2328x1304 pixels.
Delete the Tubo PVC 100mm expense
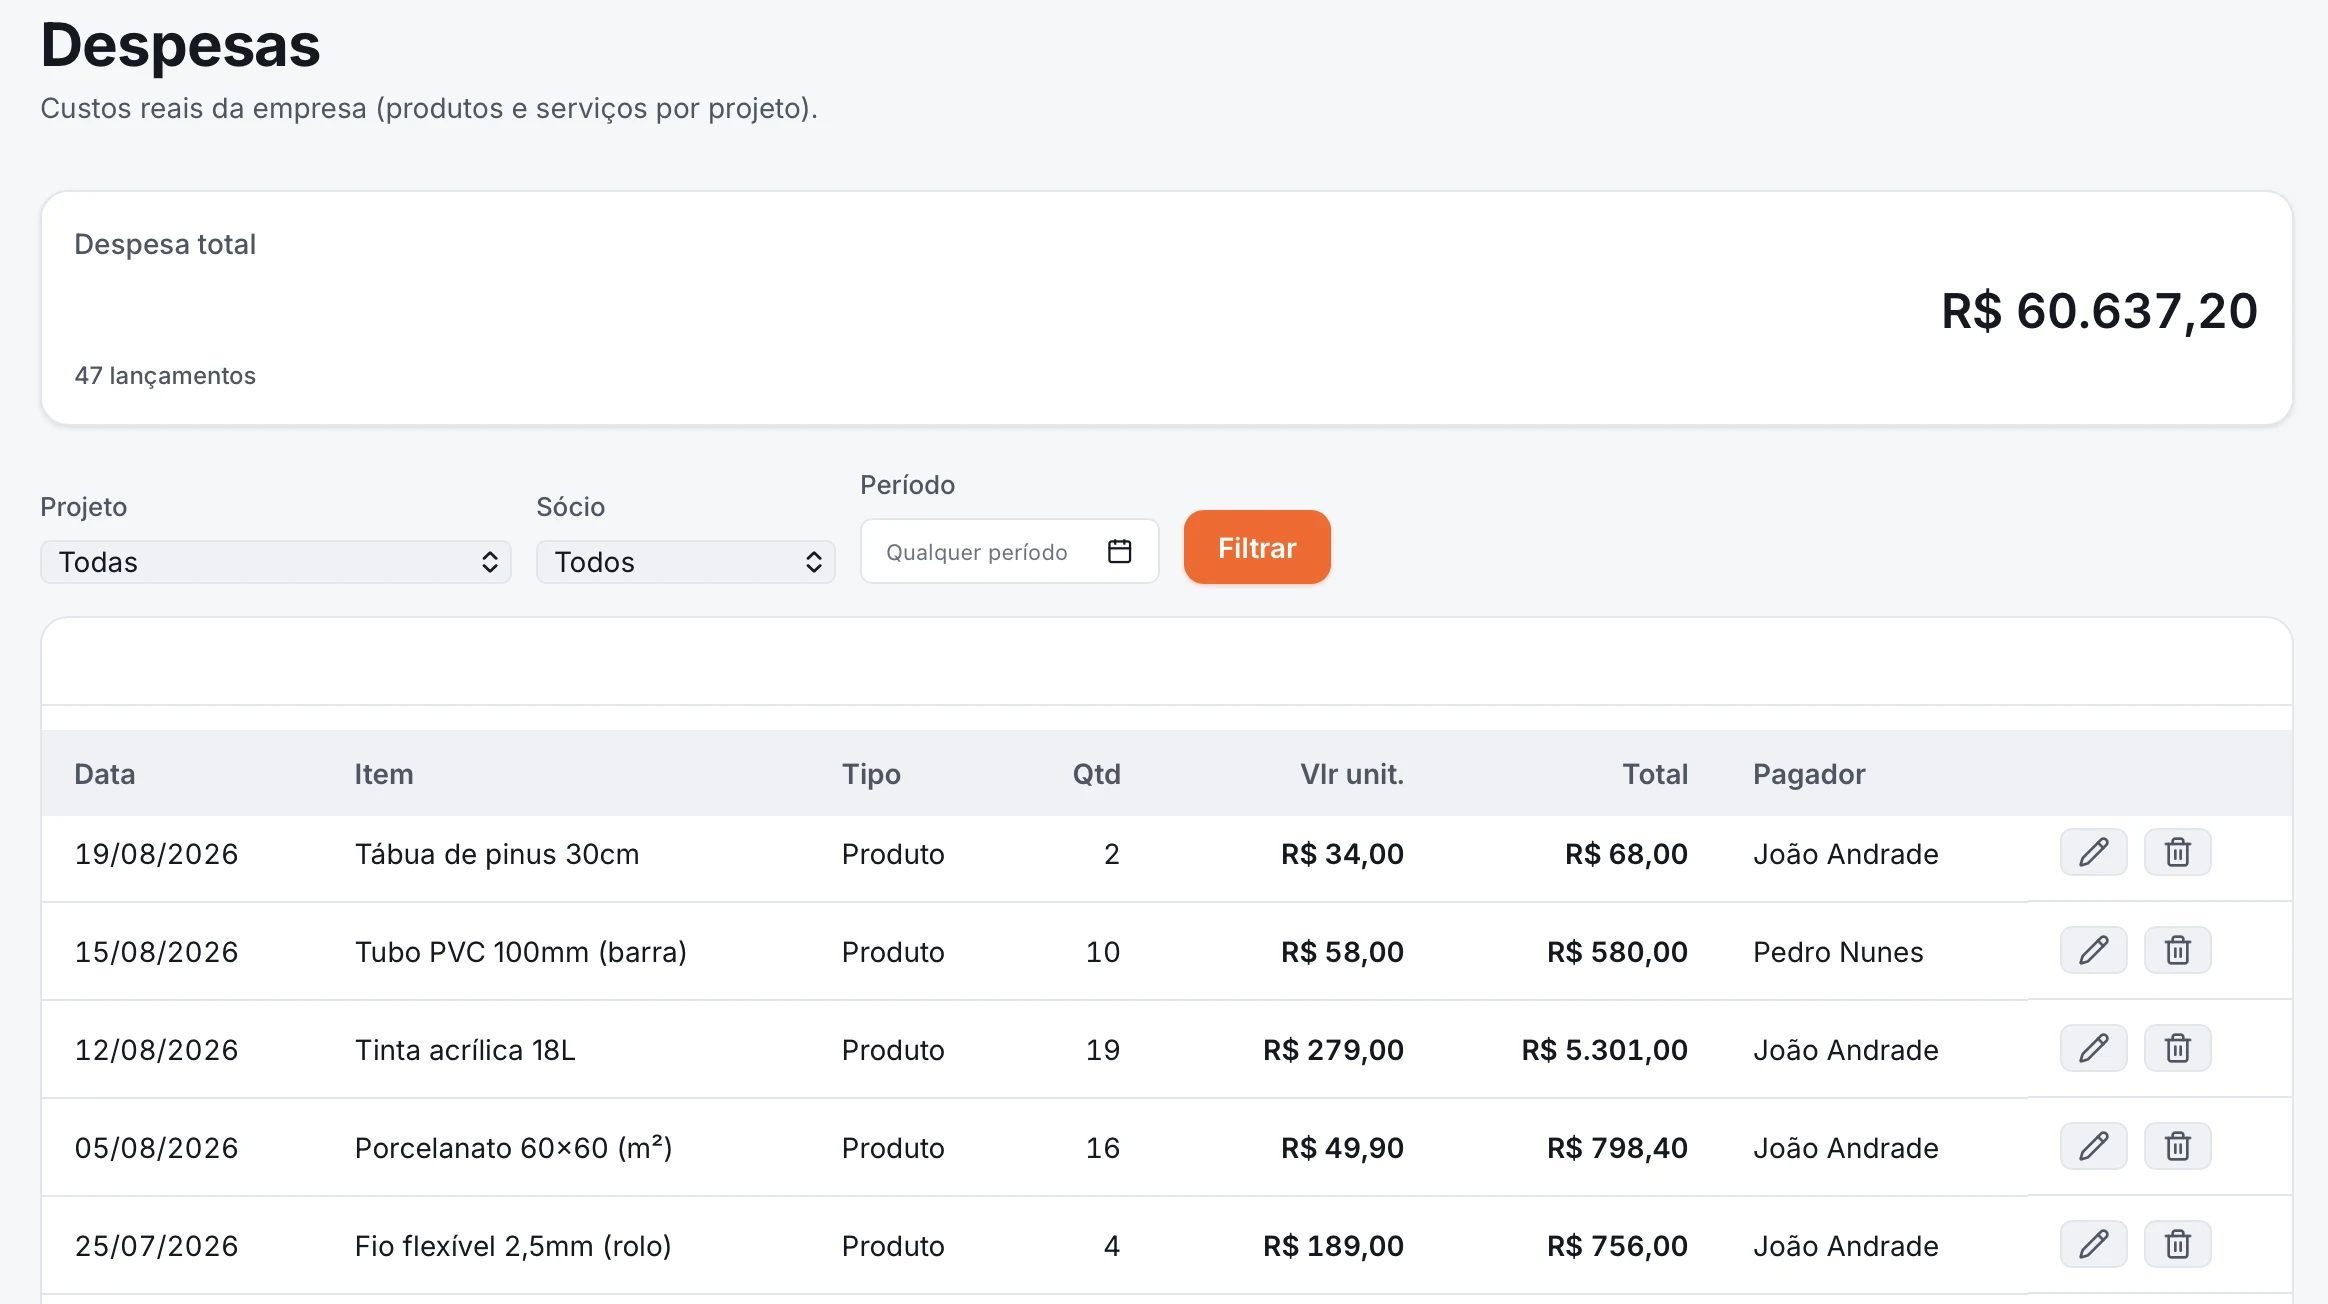pyautogui.click(x=2177, y=951)
